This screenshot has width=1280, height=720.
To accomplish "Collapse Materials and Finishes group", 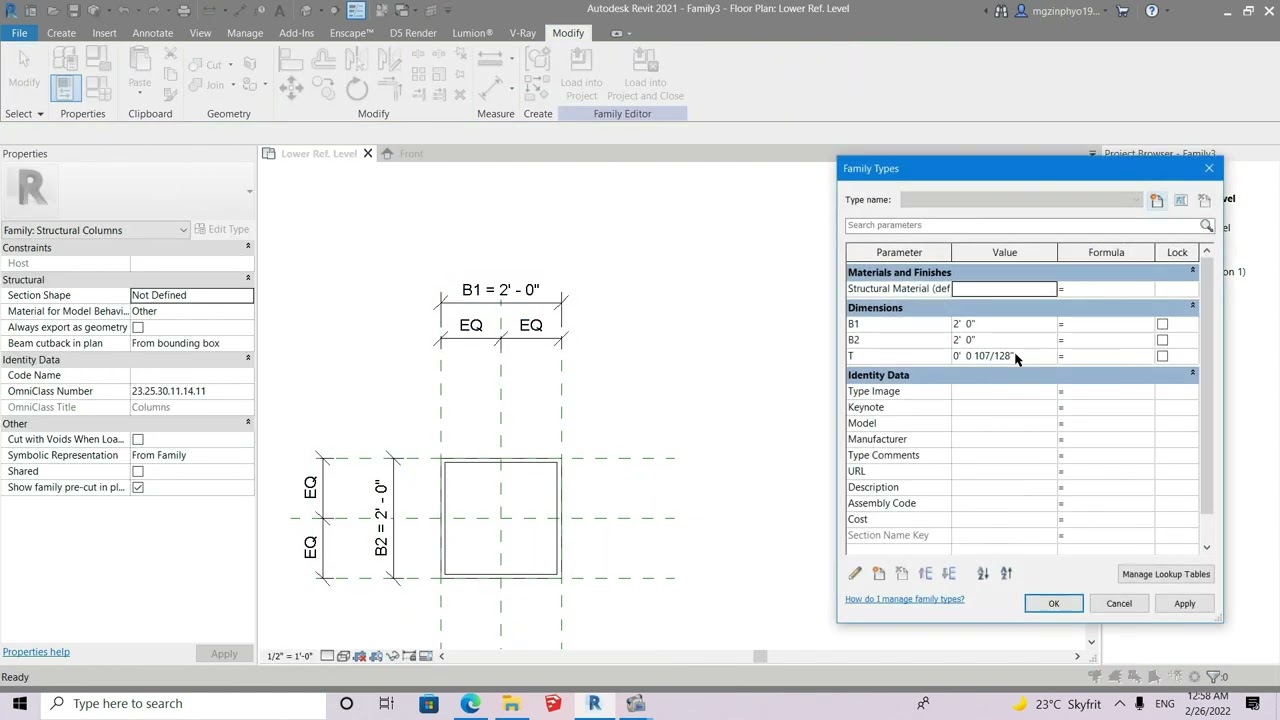I will 1192,271.
